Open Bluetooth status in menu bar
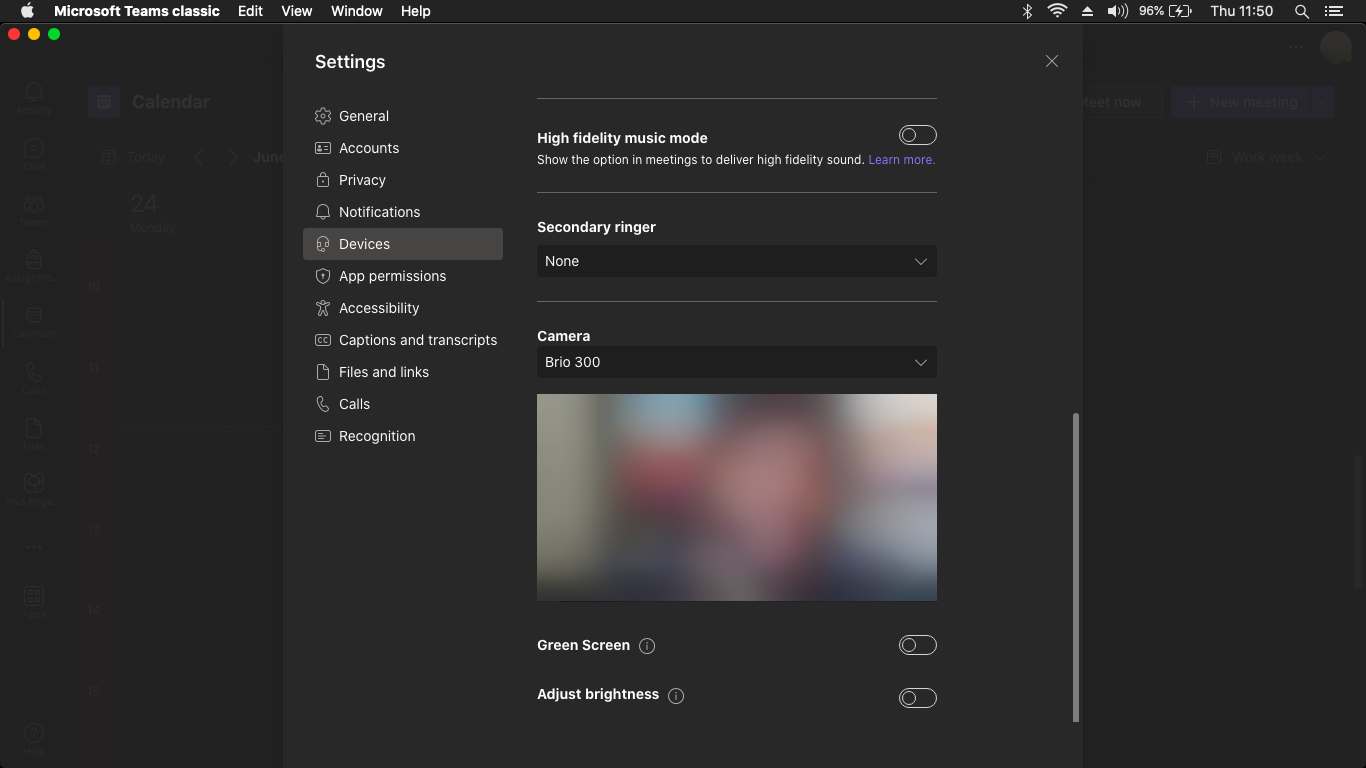The height and width of the screenshot is (768, 1366). click(1027, 11)
